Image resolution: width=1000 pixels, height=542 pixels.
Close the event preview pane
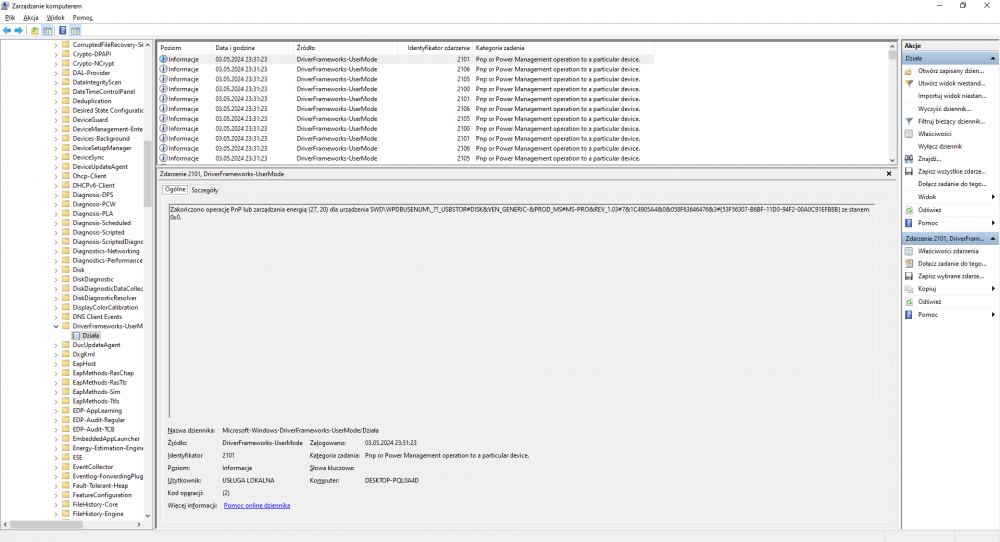pyautogui.click(x=889, y=174)
